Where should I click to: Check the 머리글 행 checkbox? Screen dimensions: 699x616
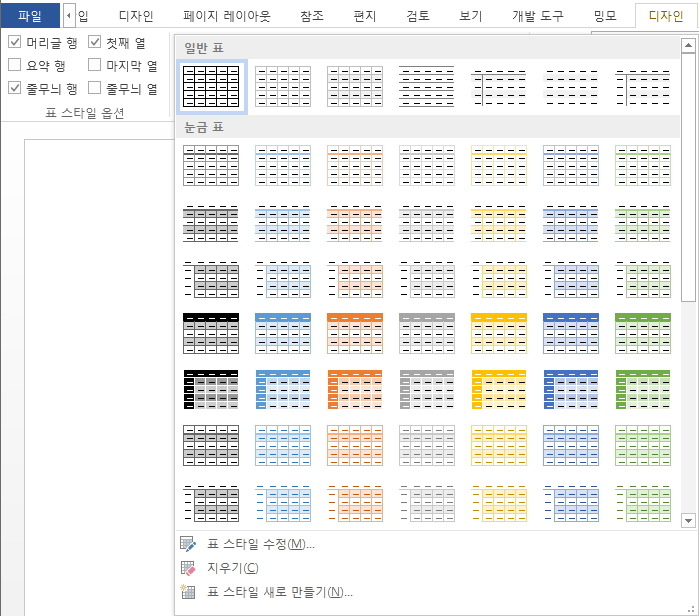tap(15, 42)
